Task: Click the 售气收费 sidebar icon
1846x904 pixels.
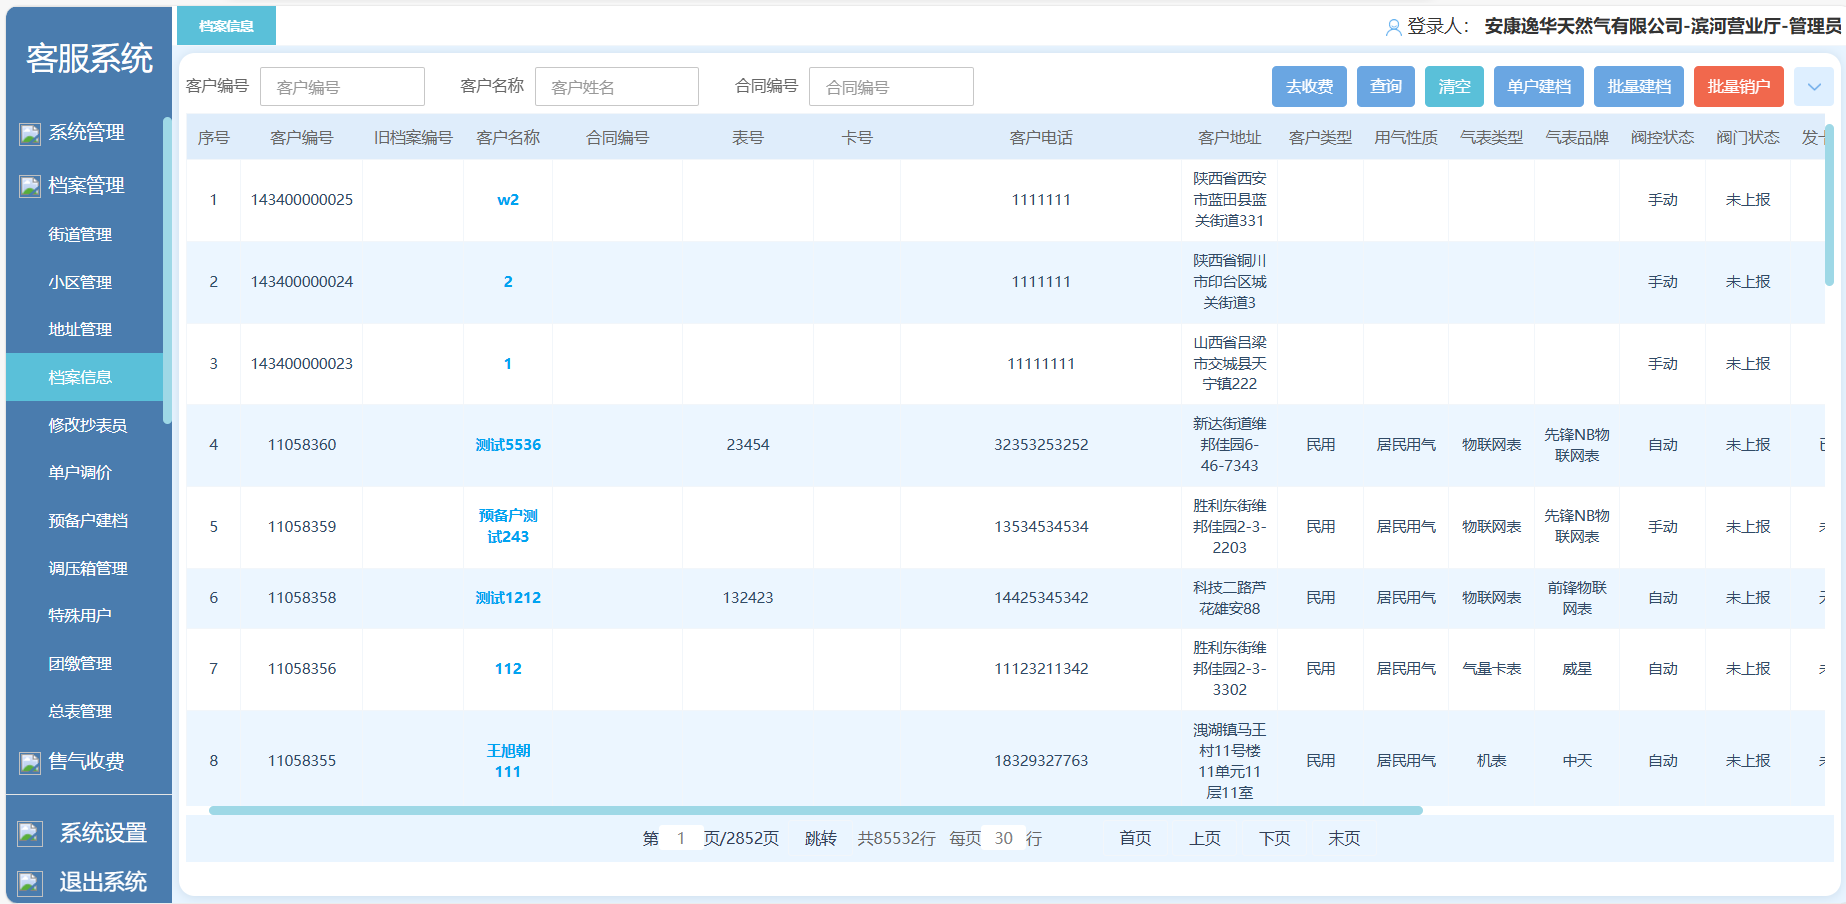Action: pos(30,763)
